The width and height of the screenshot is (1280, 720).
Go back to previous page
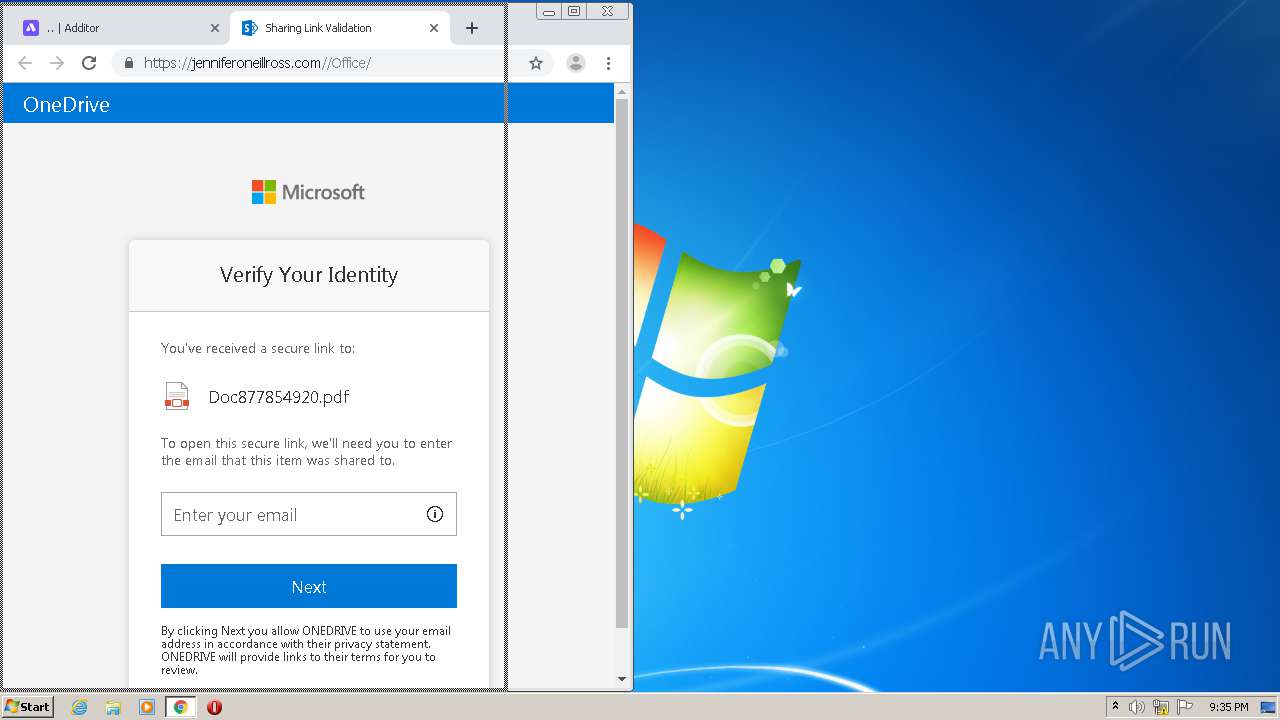pos(25,63)
